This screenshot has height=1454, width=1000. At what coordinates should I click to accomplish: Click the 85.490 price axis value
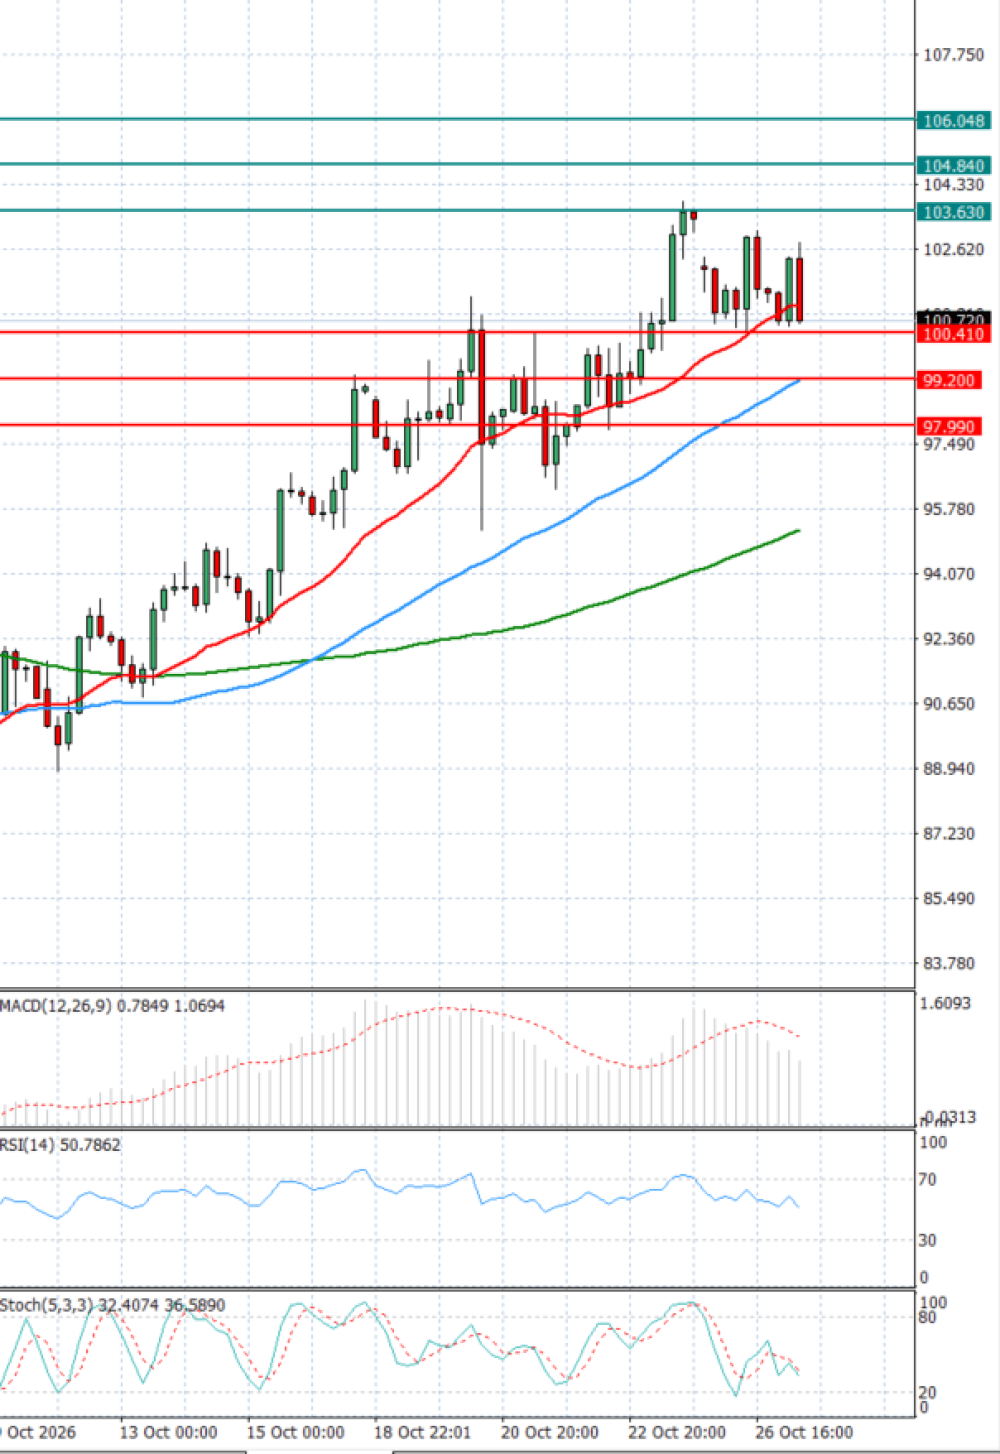tap(948, 898)
